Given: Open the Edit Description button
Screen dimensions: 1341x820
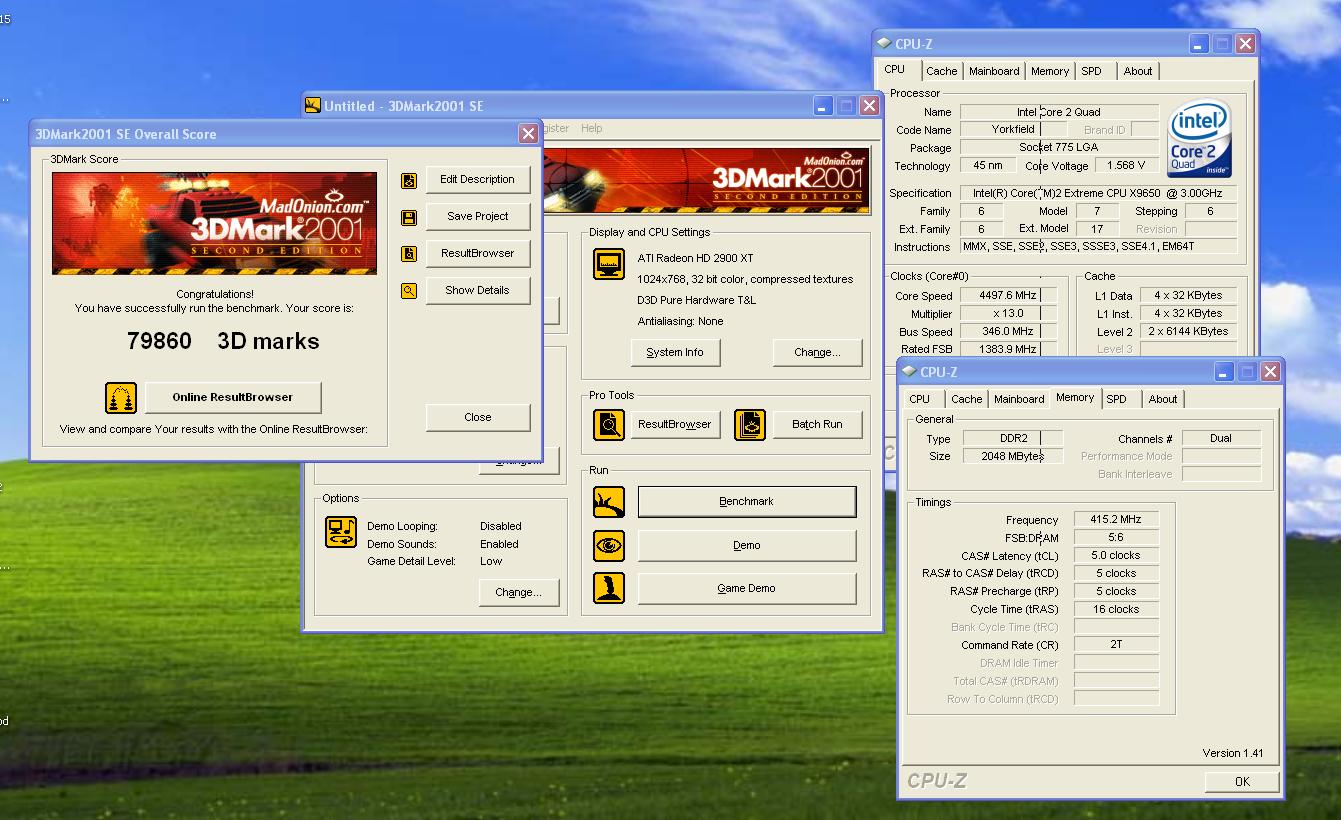Looking at the screenshot, I should (x=478, y=180).
